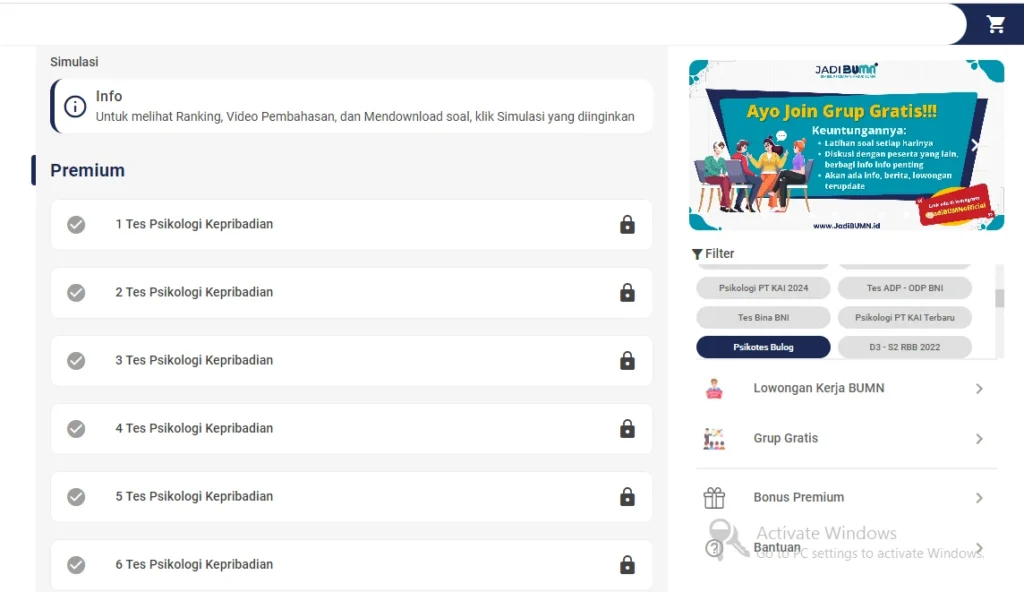The height and width of the screenshot is (592, 1024).
Task: Expand Lowongan Kerja BUMN chevron
Action: [979, 389]
